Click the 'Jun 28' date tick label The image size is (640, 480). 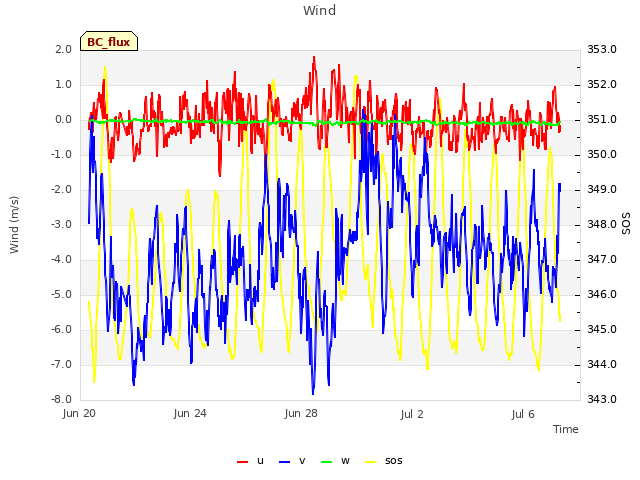[301, 414]
